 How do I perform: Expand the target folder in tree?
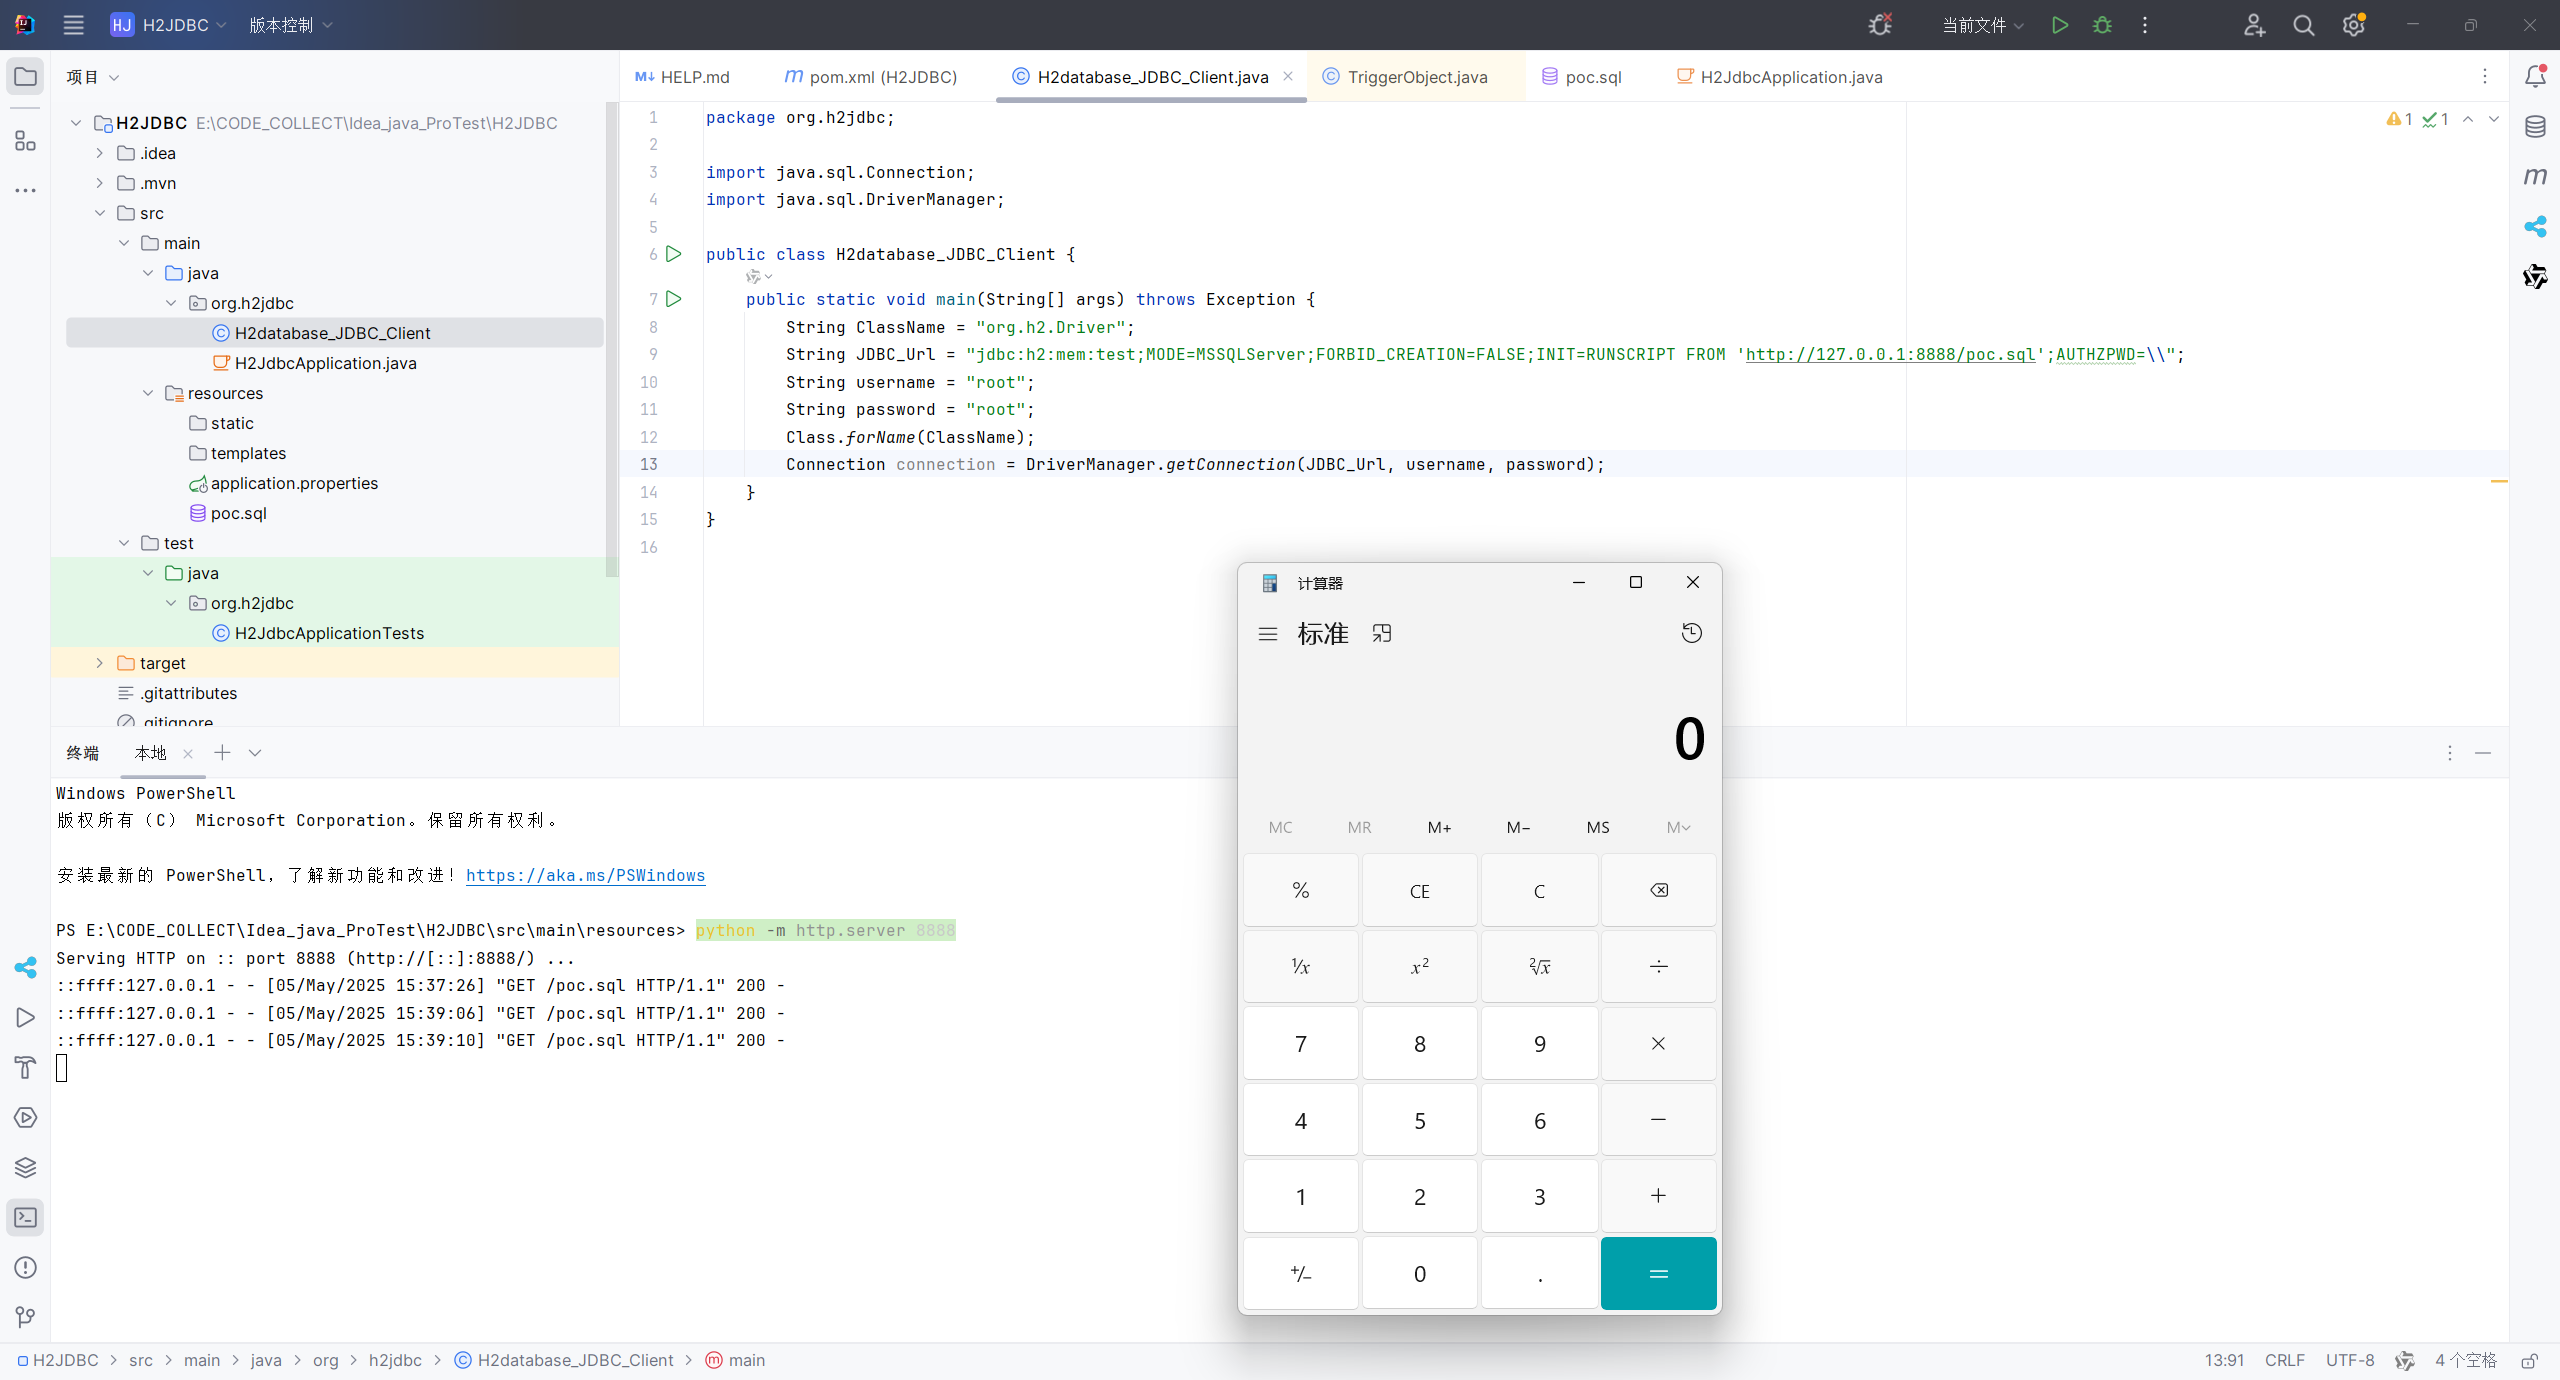click(99, 663)
